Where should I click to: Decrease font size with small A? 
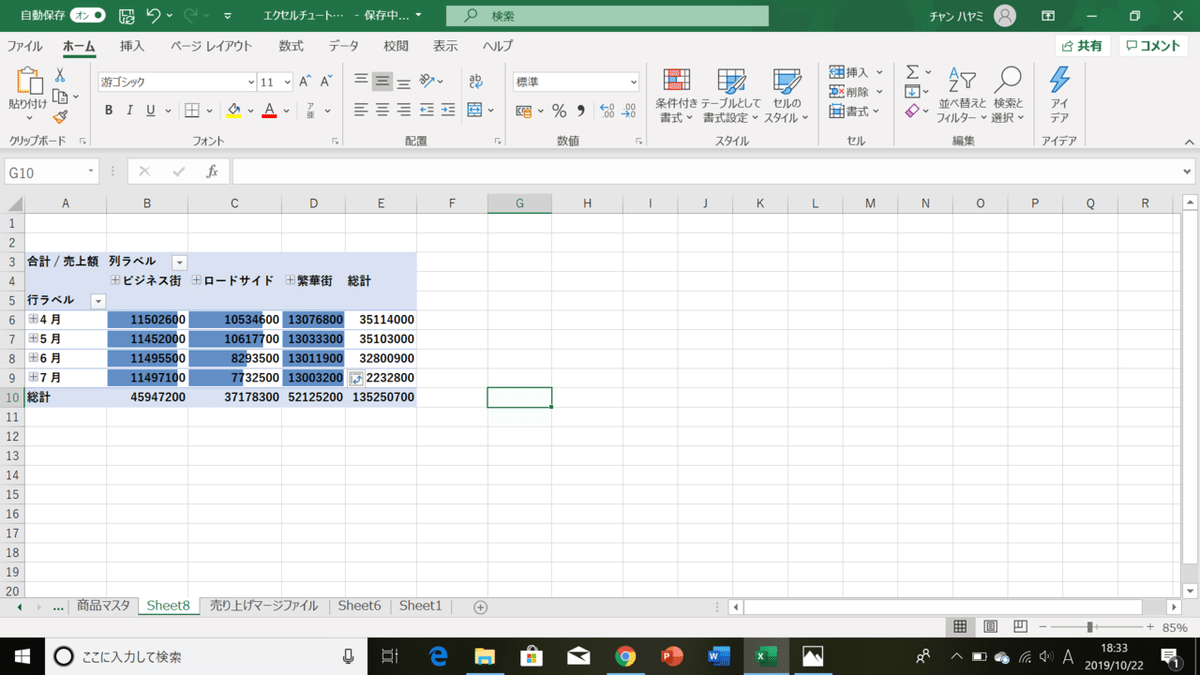pos(328,82)
